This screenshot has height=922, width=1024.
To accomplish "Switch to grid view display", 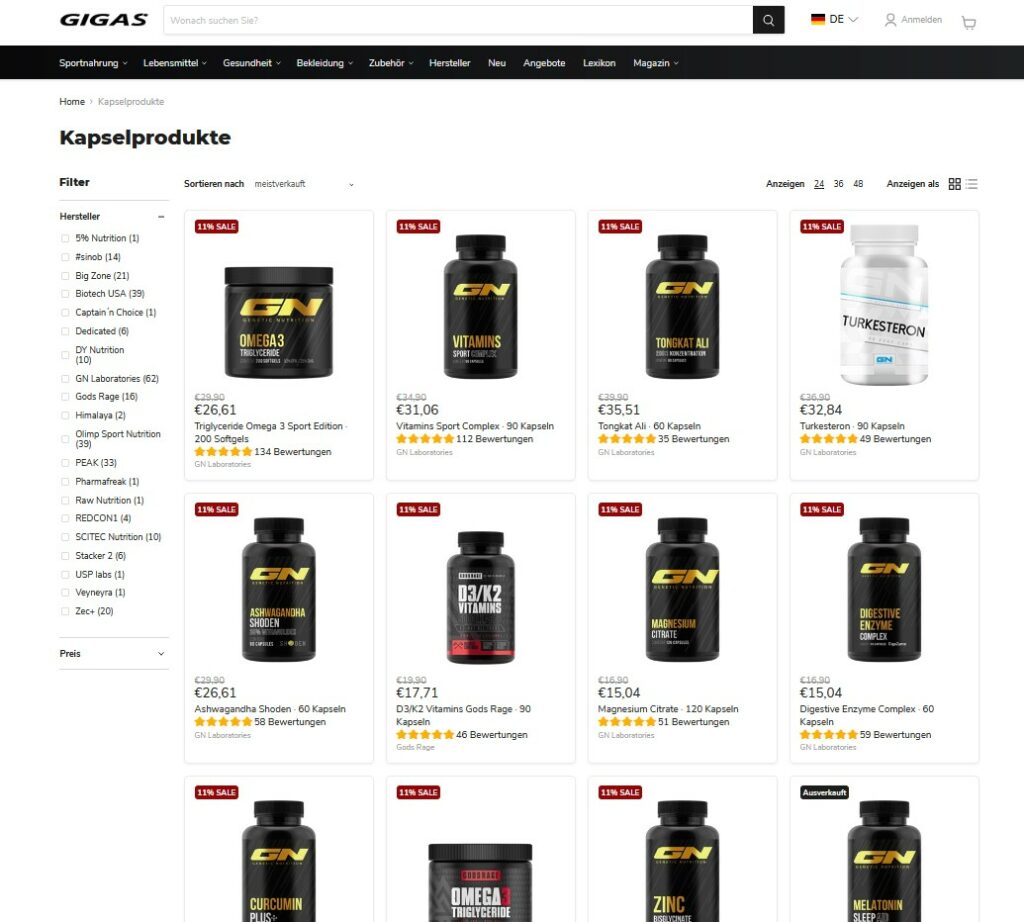I will [x=954, y=184].
